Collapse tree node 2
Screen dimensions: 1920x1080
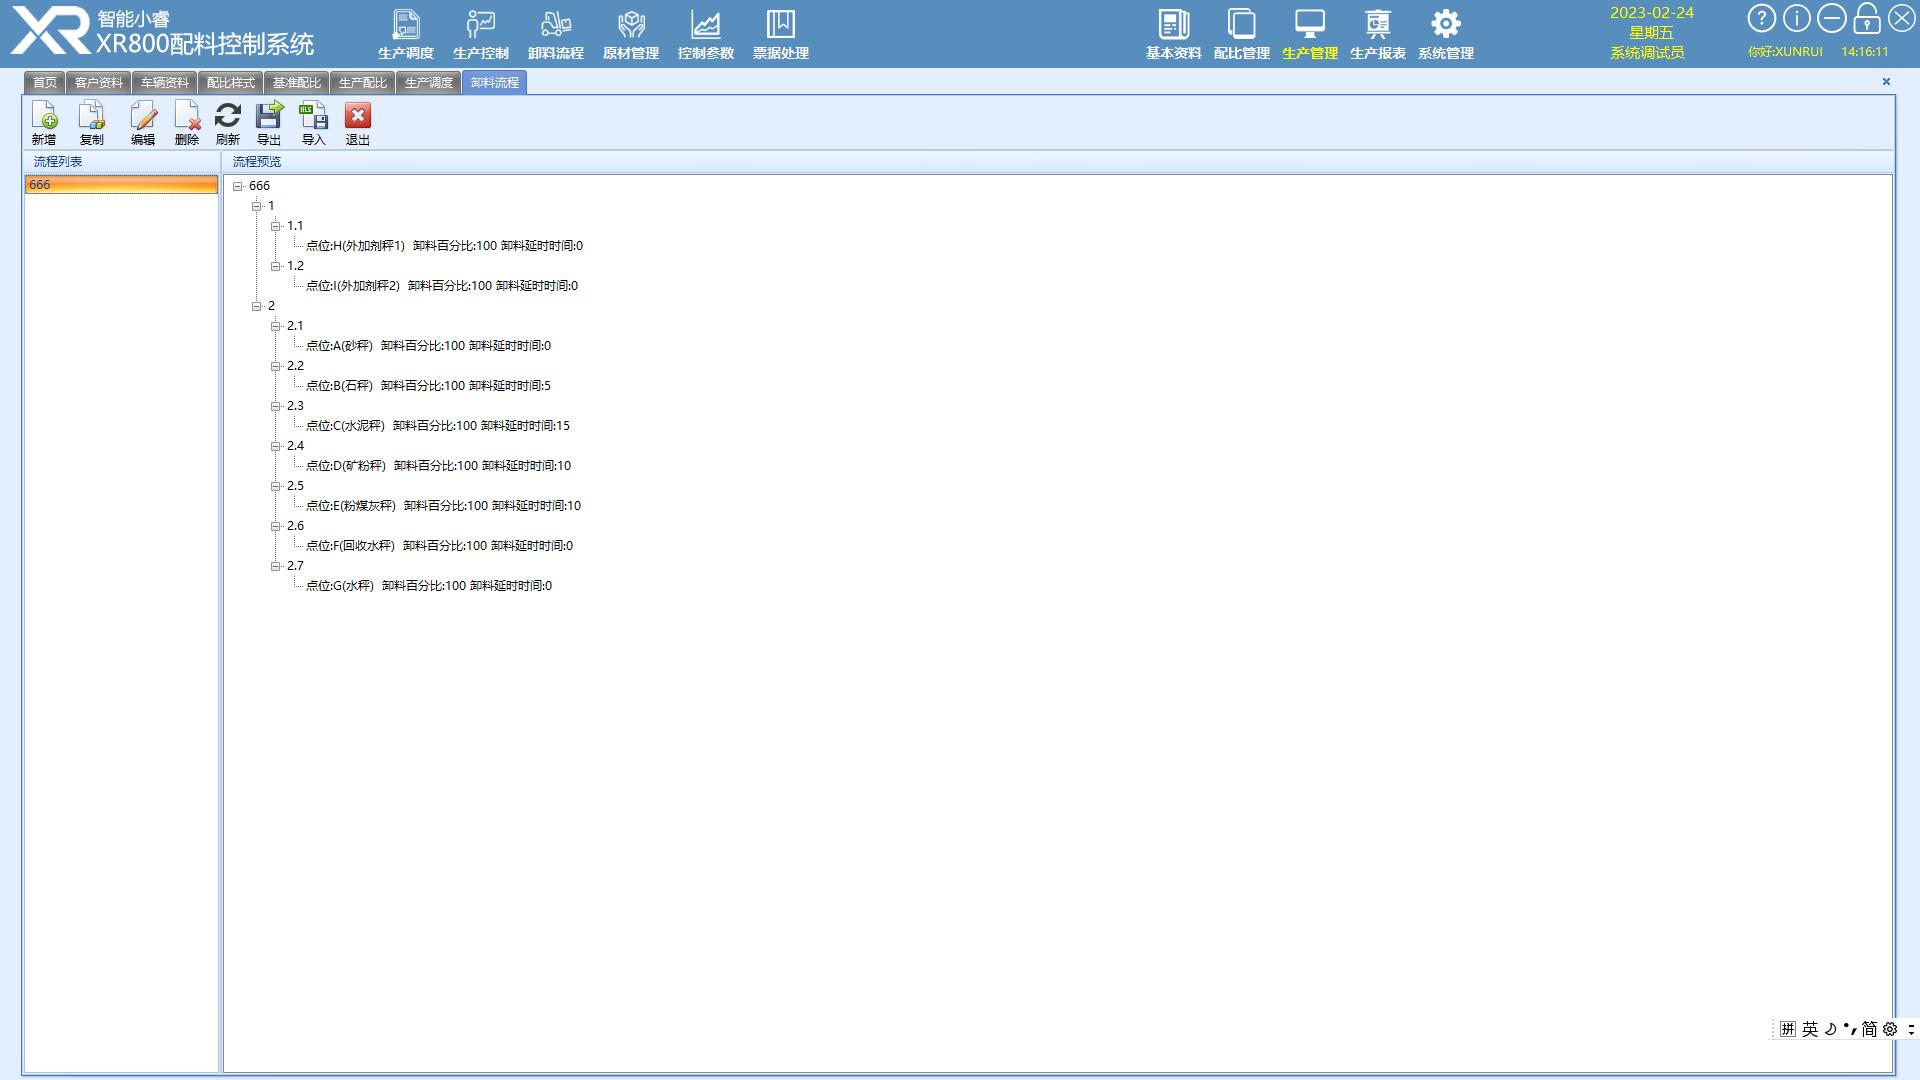(257, 306)
